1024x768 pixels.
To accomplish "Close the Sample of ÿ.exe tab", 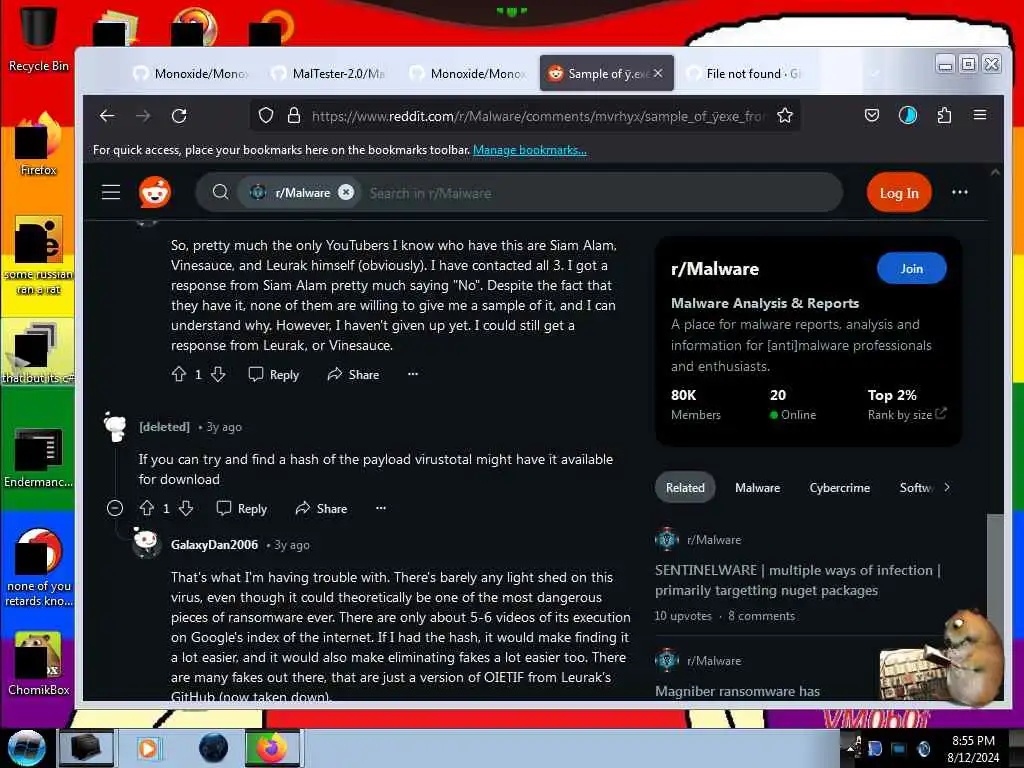I will (658, 73).
